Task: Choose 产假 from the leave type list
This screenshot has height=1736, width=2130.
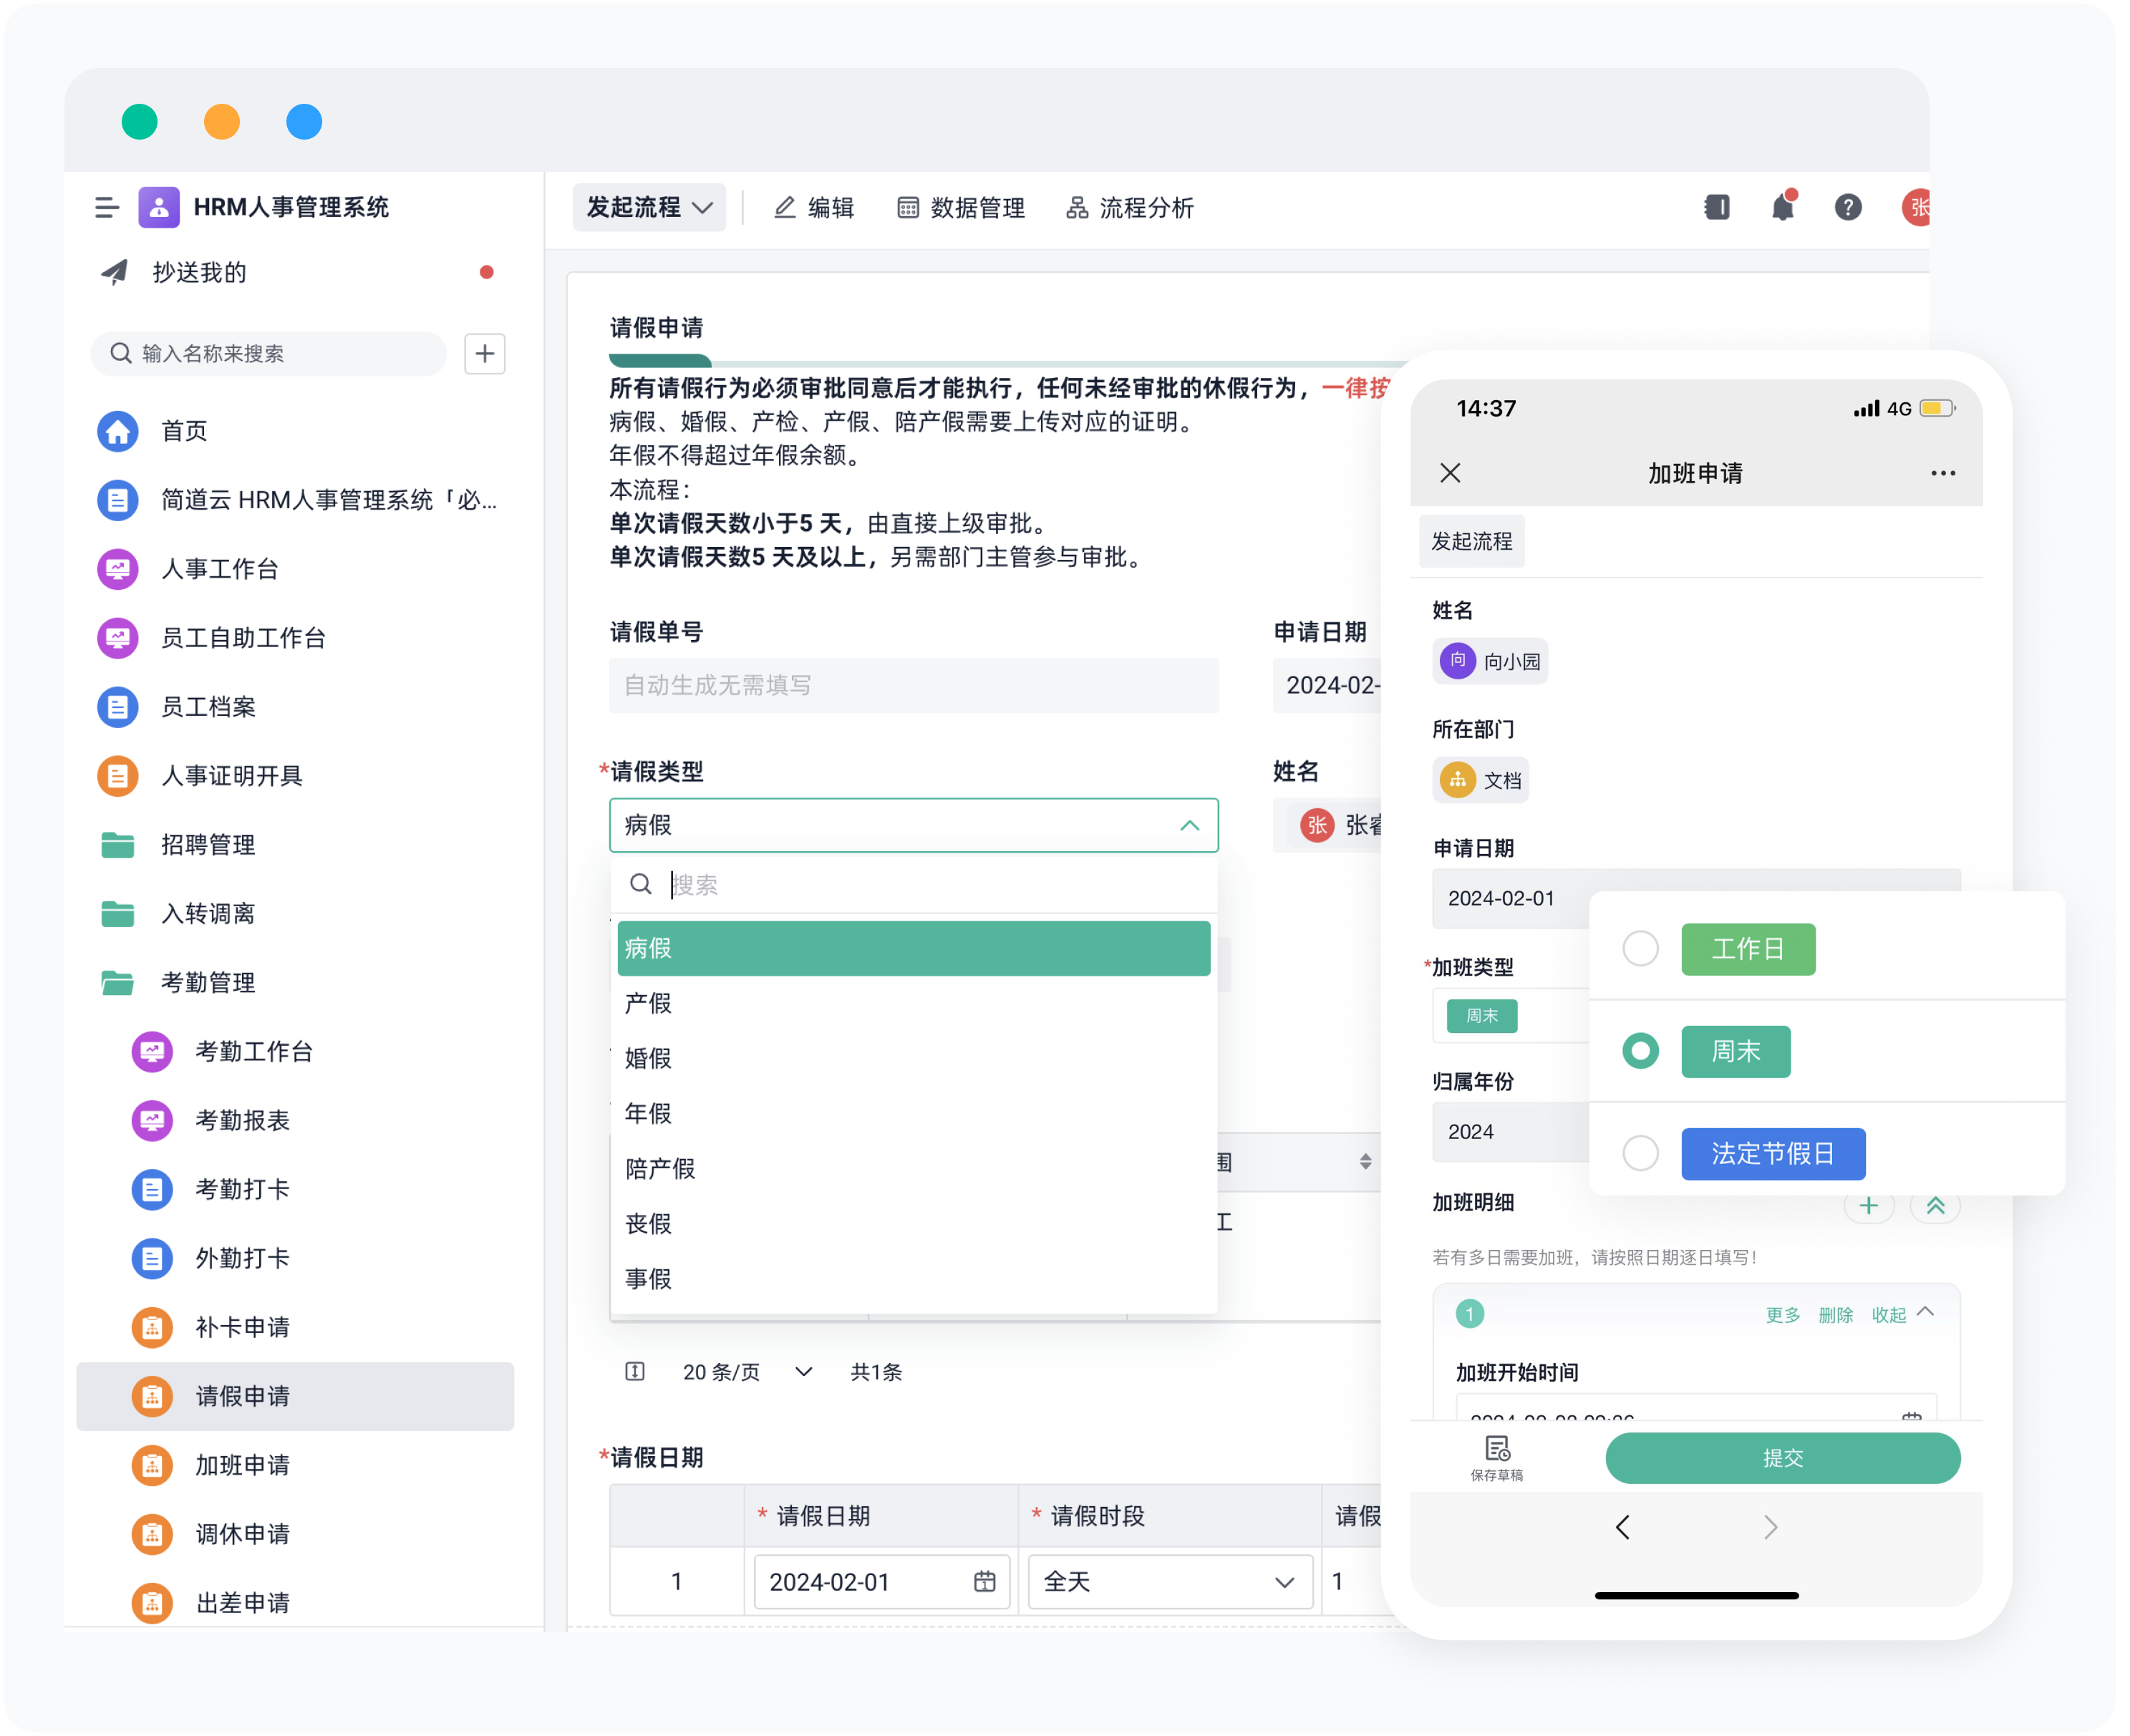Action: 913,1003
